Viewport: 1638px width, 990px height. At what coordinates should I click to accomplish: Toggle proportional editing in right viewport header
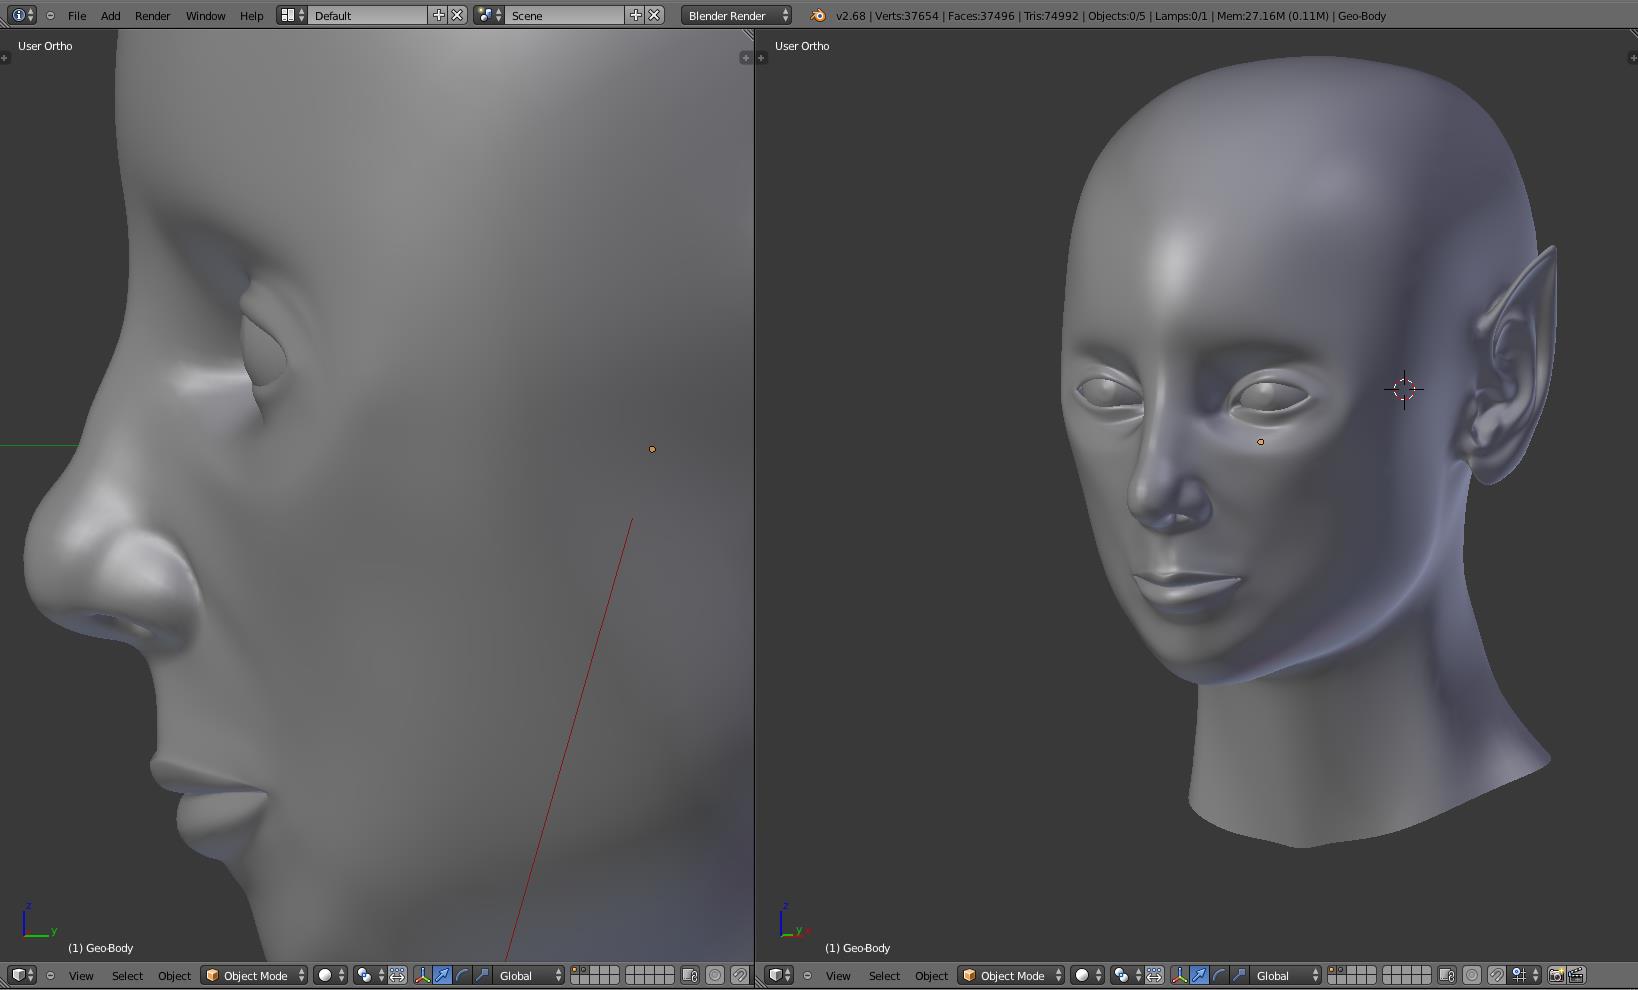pyautogui.click(x=1472, y=975)
